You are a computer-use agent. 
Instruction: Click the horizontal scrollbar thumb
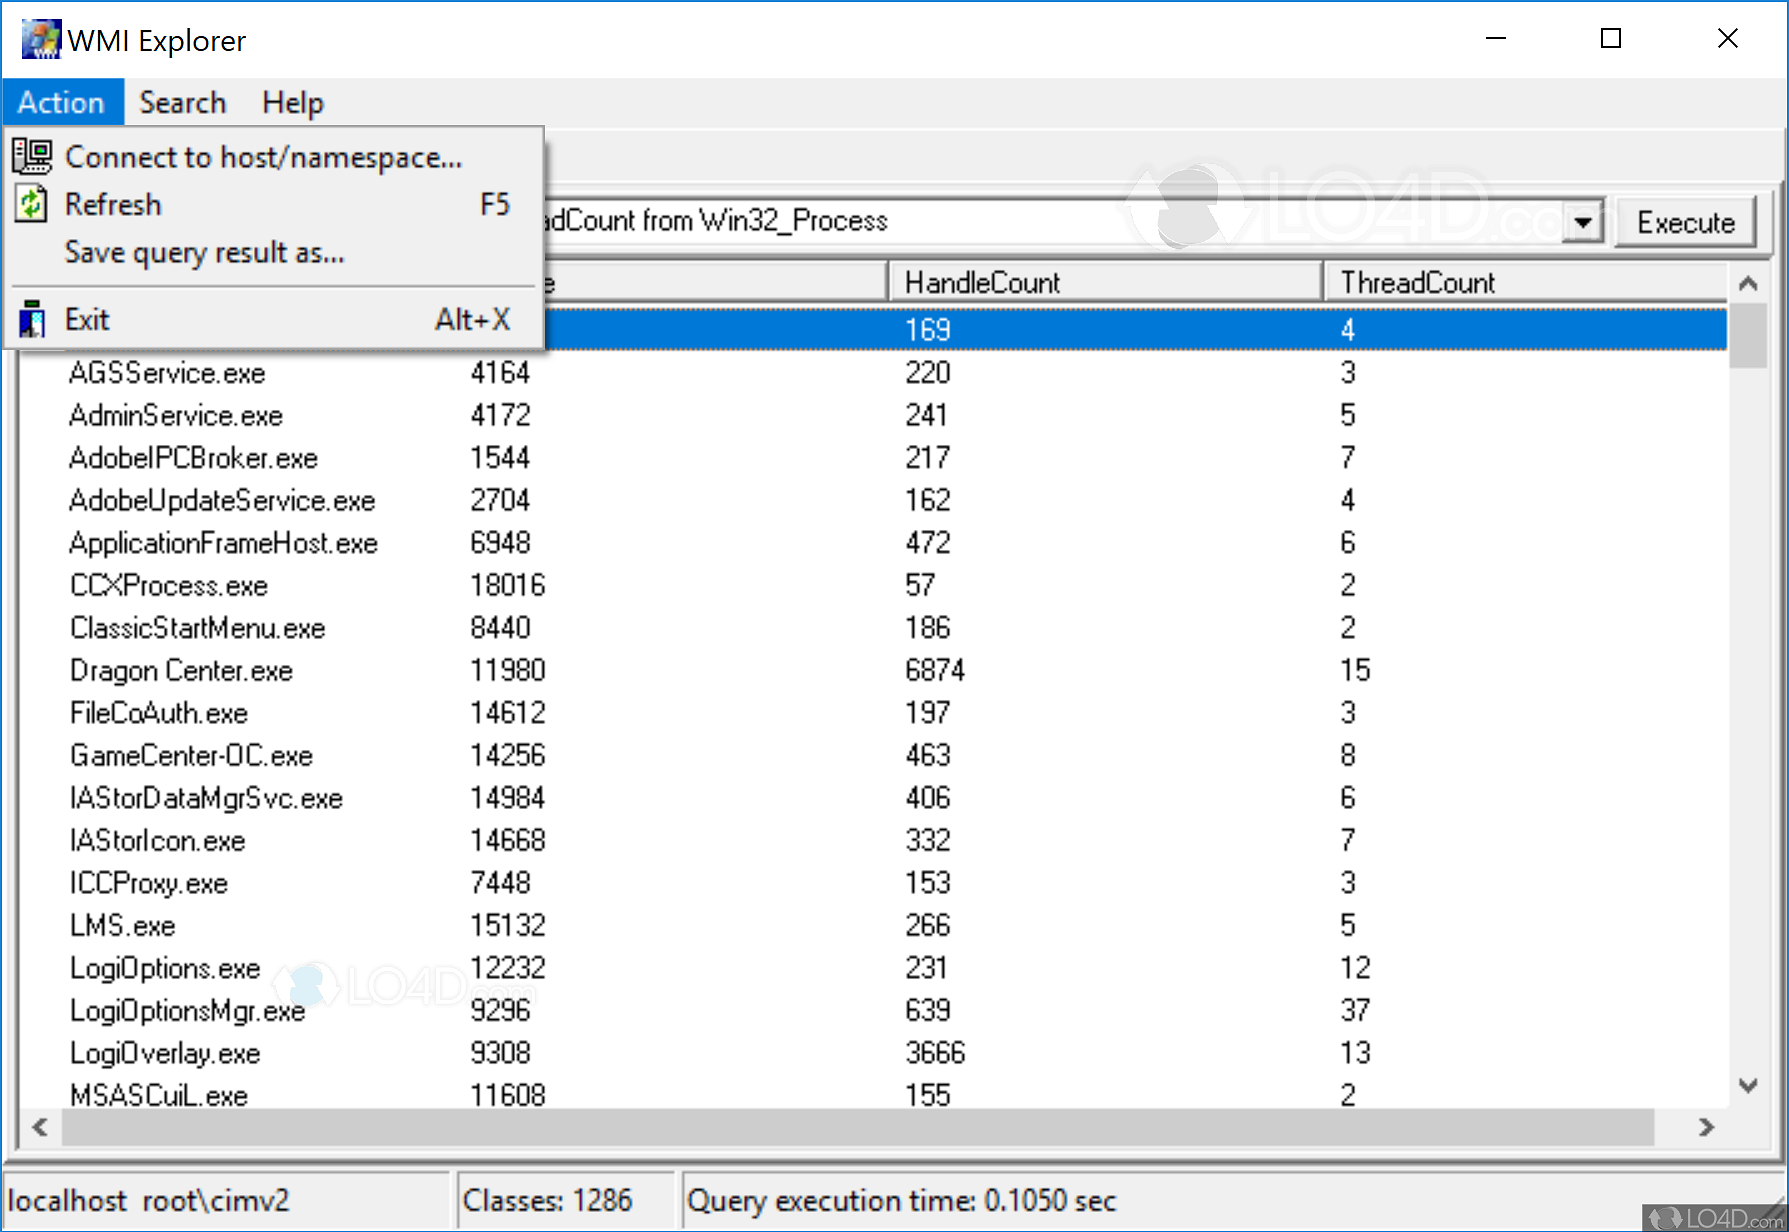tap(857, 1127)
